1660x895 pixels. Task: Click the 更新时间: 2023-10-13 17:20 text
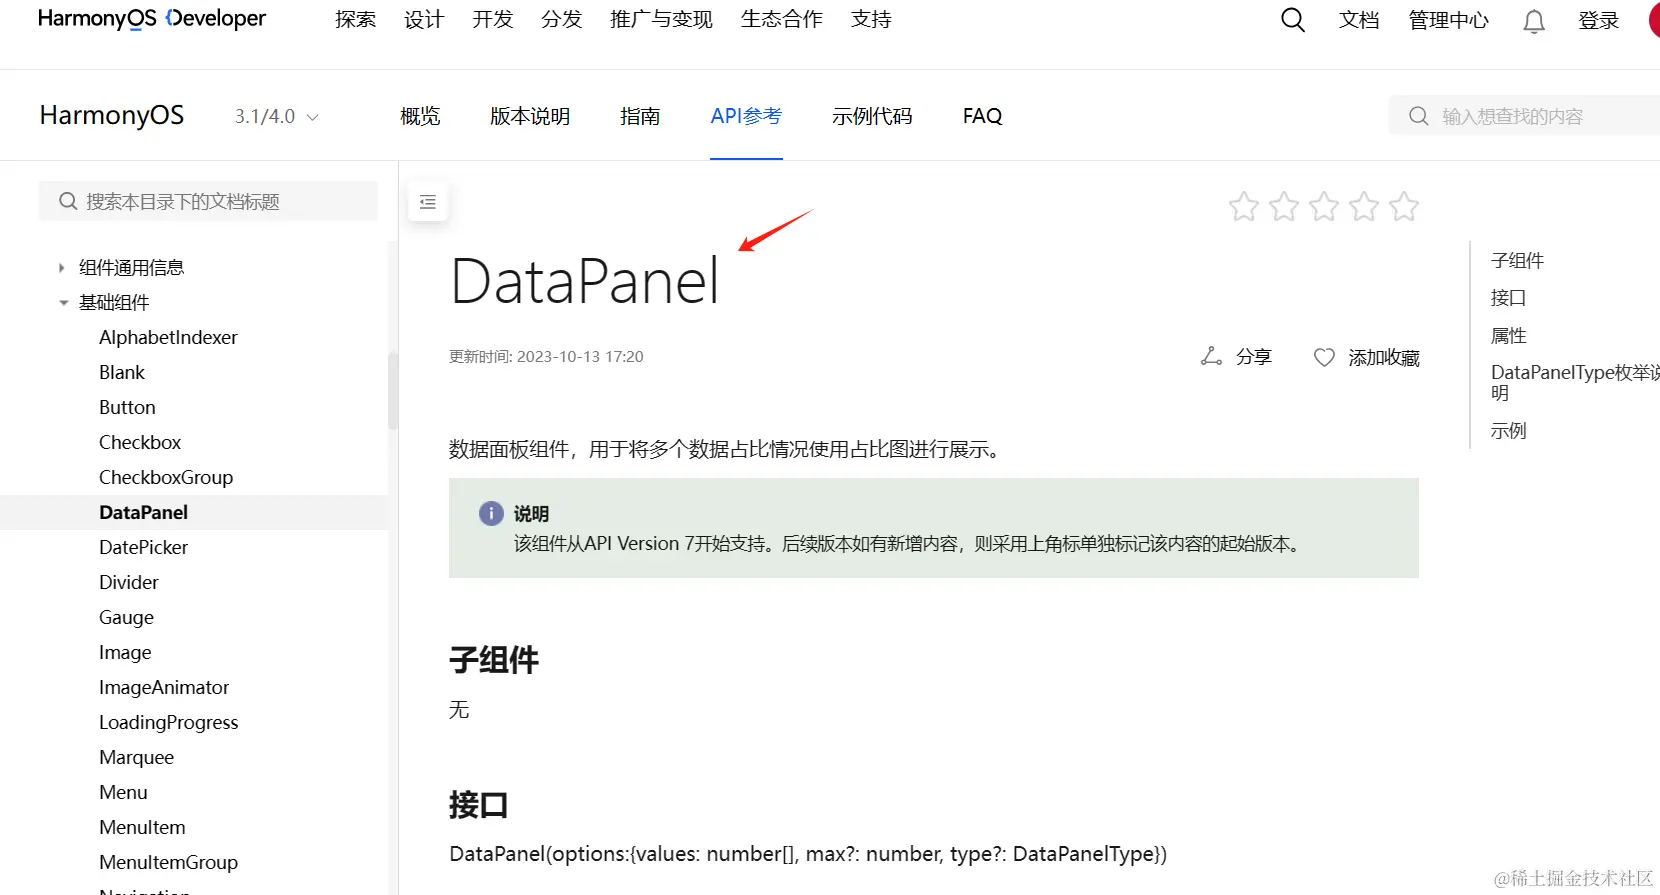[546, 357]
